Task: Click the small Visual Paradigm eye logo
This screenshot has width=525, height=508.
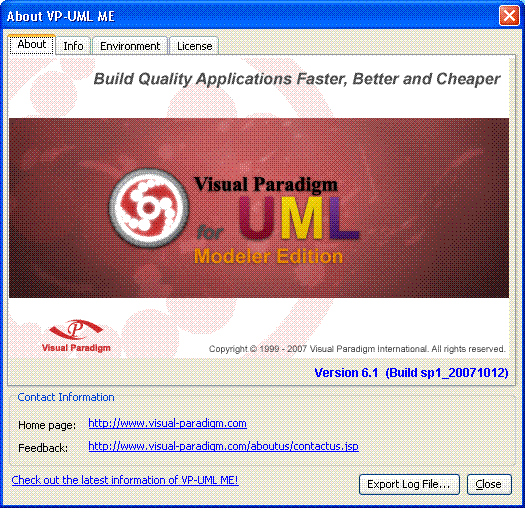Action: (x=76, y=336)
